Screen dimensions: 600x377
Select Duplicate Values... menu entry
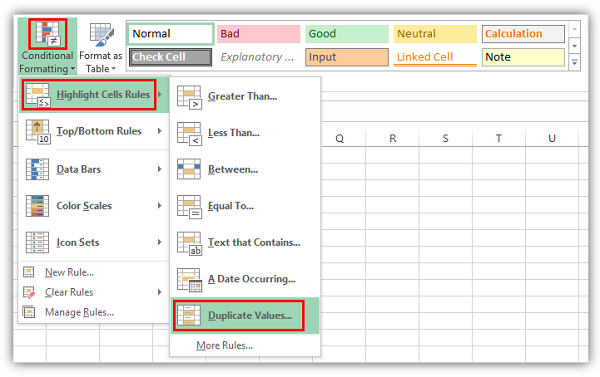245,315
